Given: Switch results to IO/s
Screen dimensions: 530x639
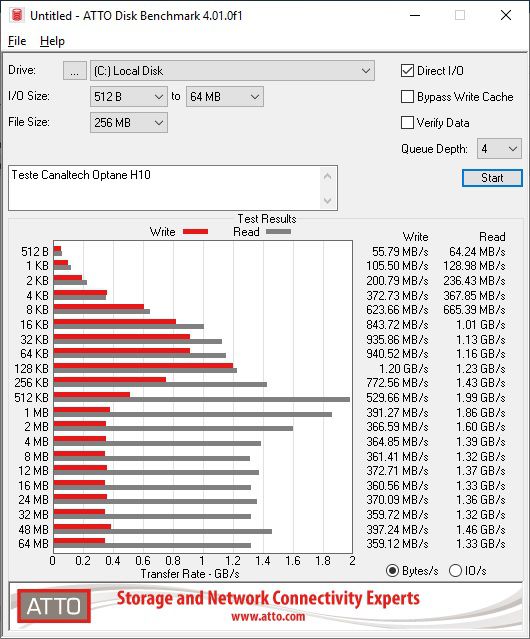Looking at the screenshot, I should (x=455, y=571).
